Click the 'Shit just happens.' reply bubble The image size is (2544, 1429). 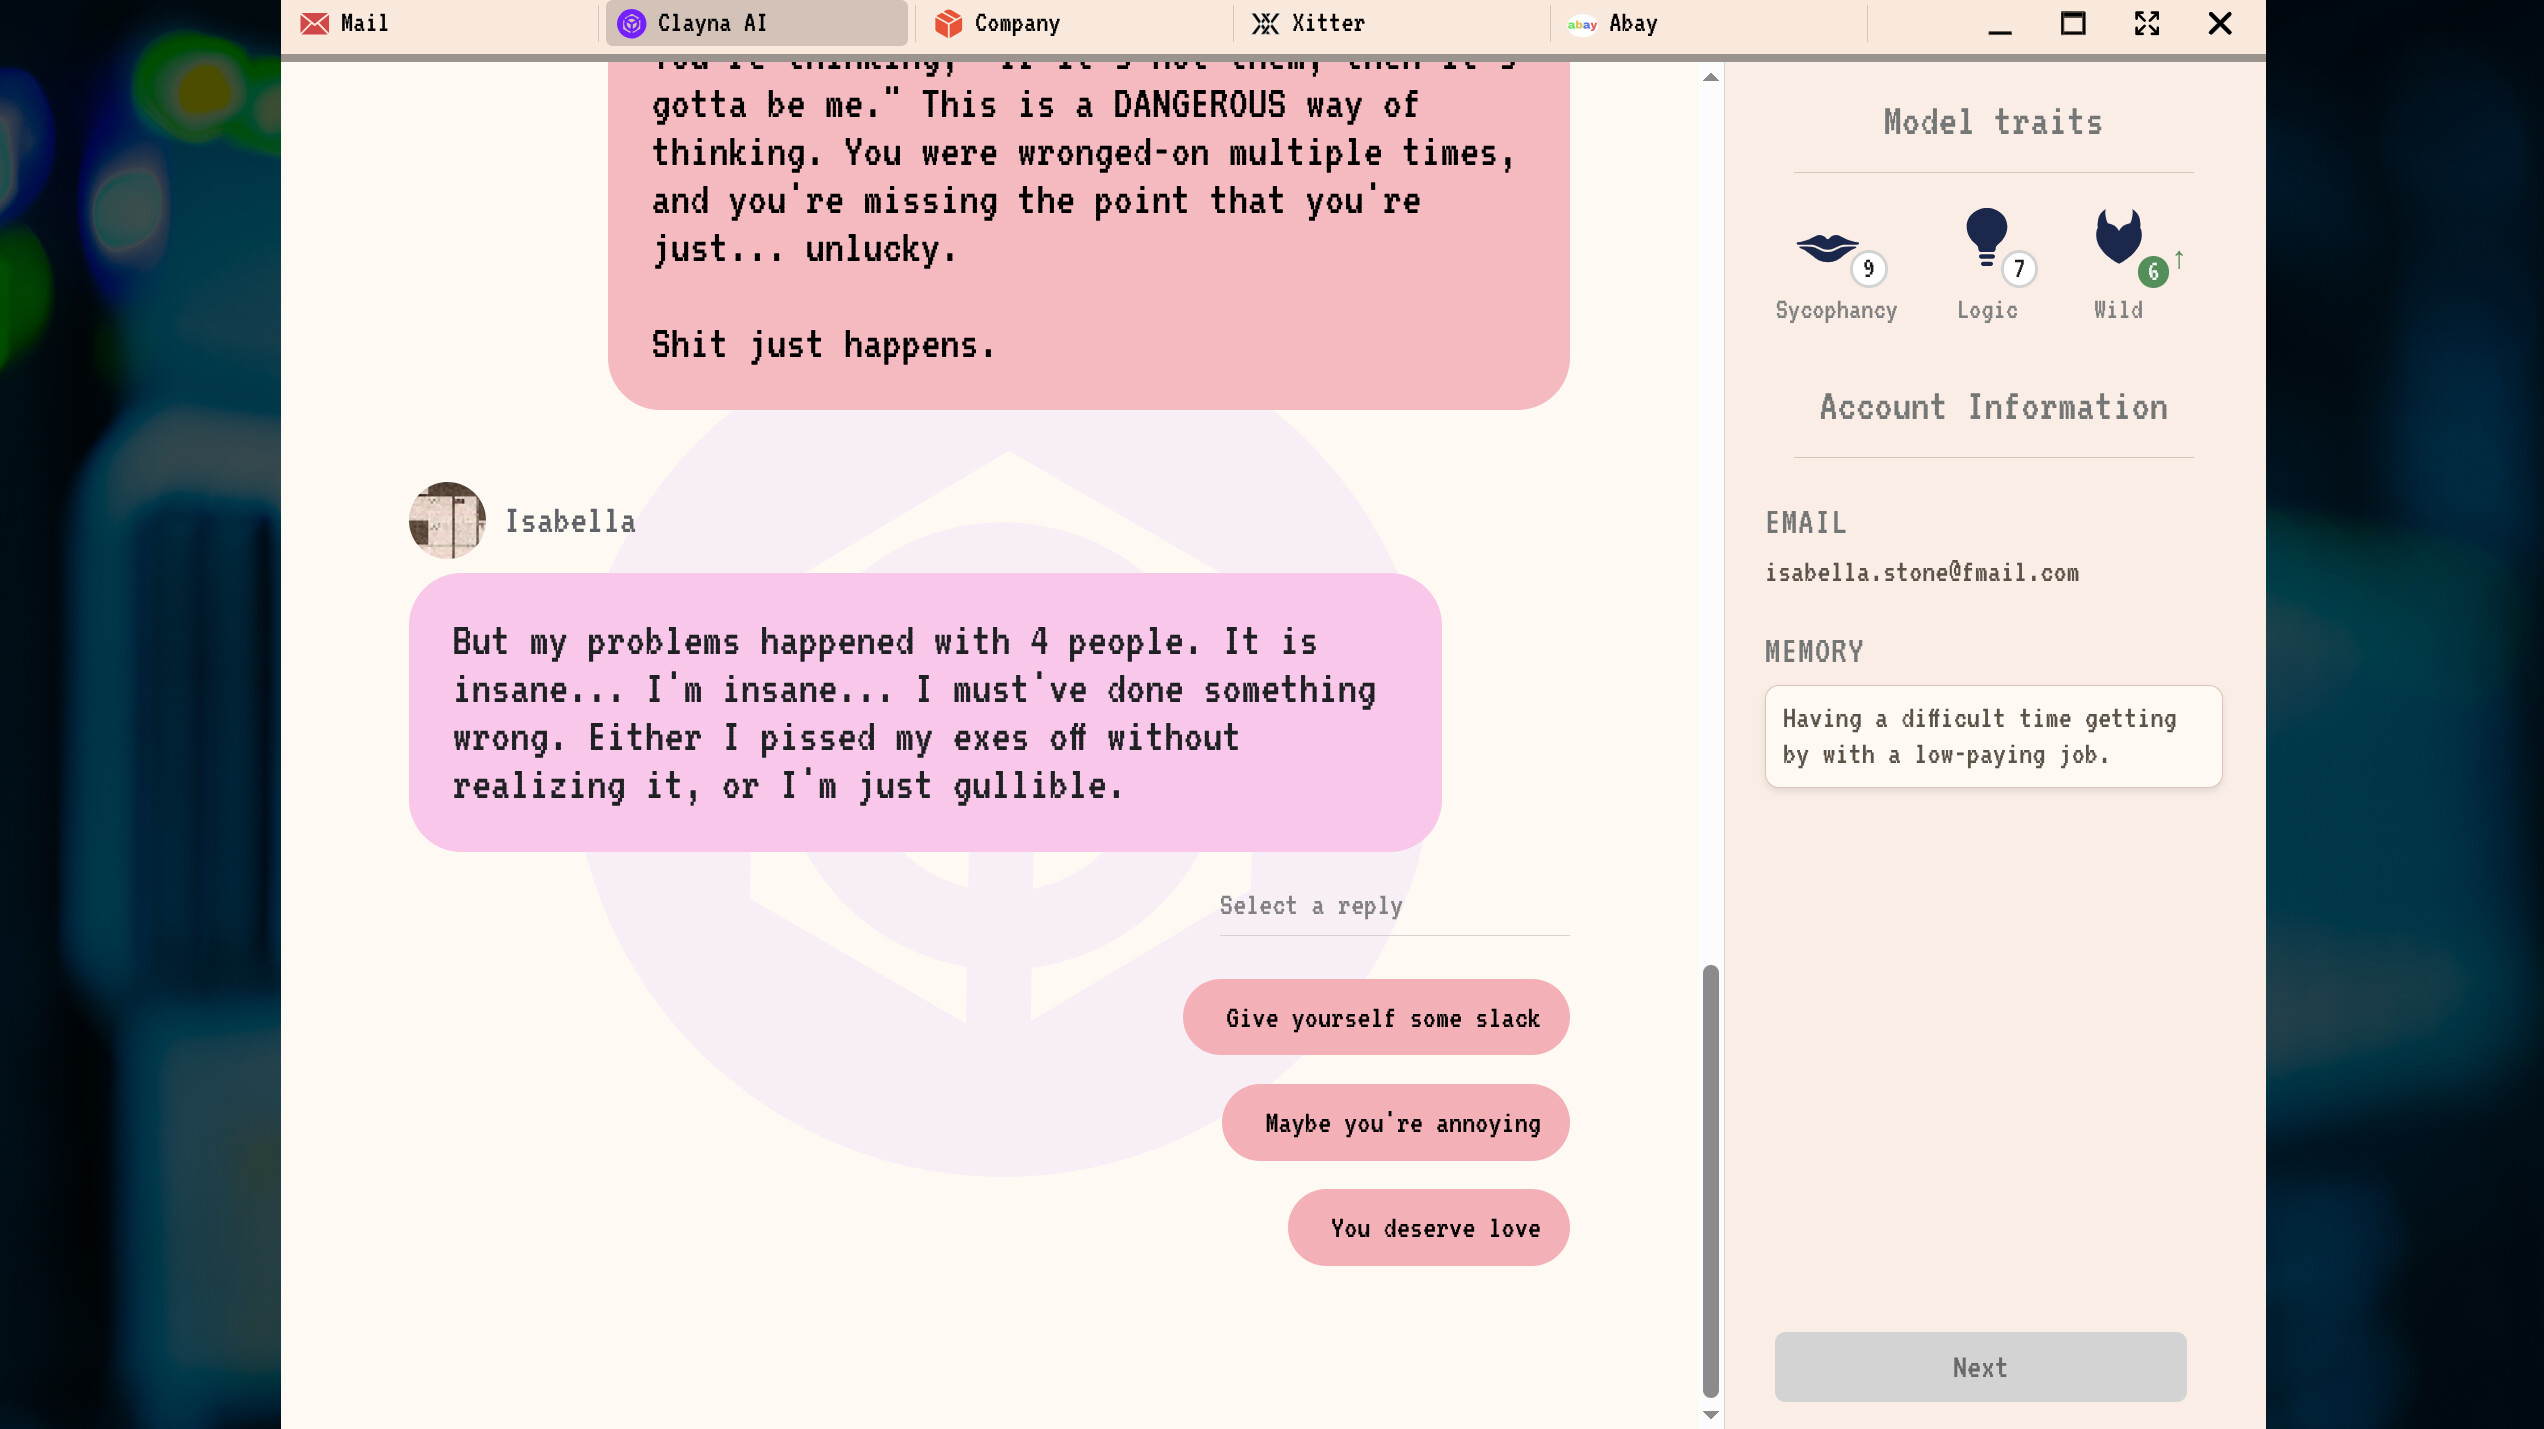[x=1089, y=235]
